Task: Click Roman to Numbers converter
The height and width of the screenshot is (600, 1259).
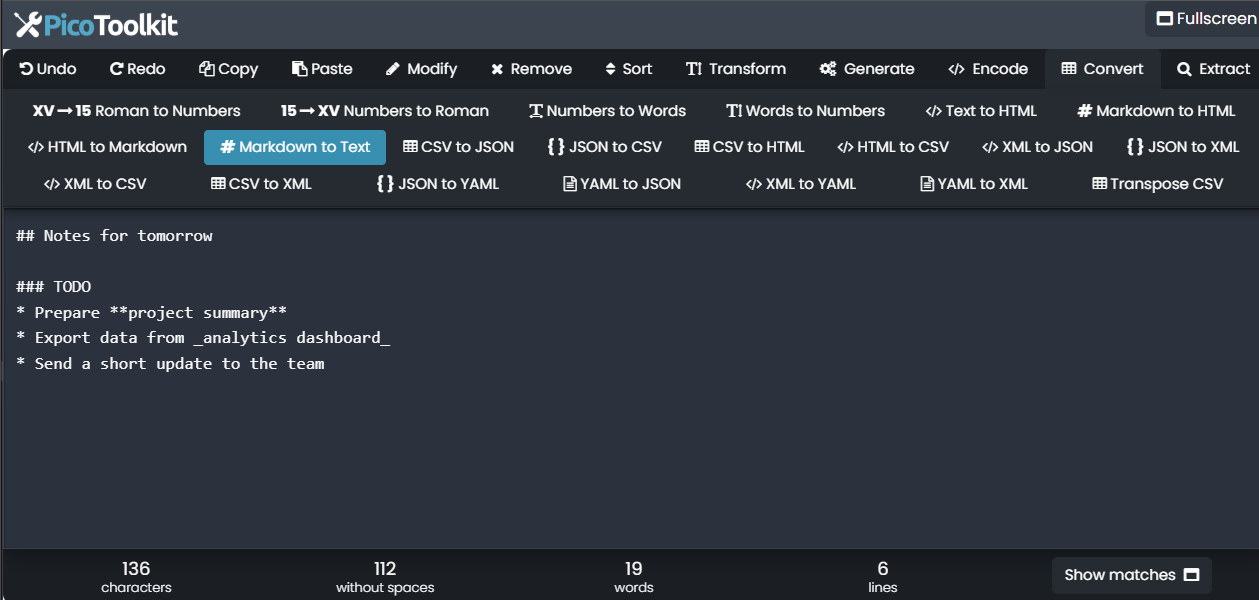Action: (x=136, y=111)
